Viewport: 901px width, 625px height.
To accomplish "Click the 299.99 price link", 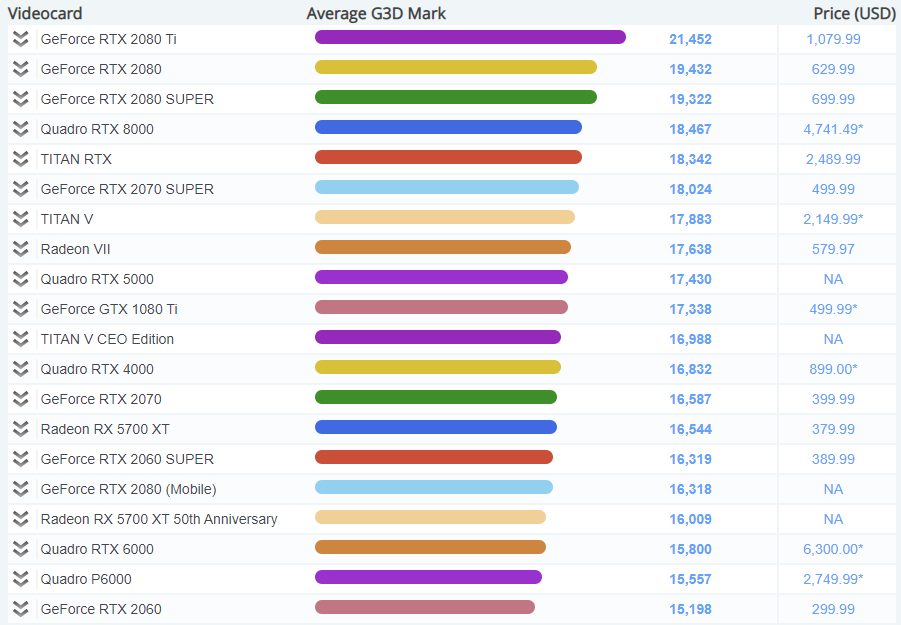I will 833,609.
